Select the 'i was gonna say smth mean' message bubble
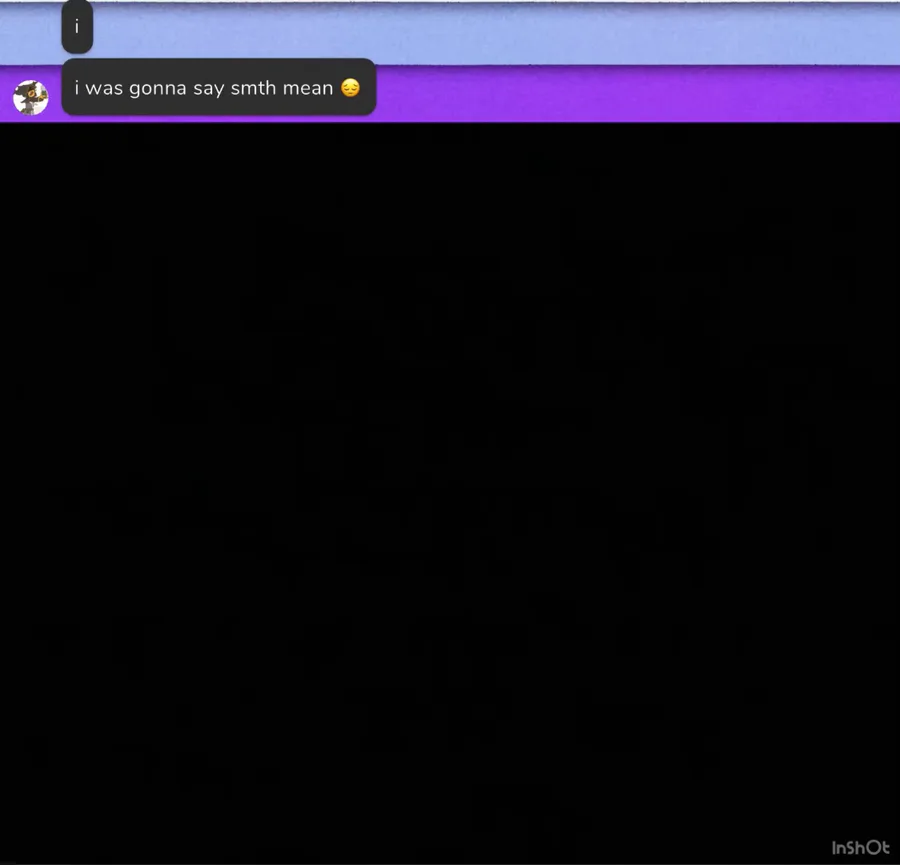 219,87
